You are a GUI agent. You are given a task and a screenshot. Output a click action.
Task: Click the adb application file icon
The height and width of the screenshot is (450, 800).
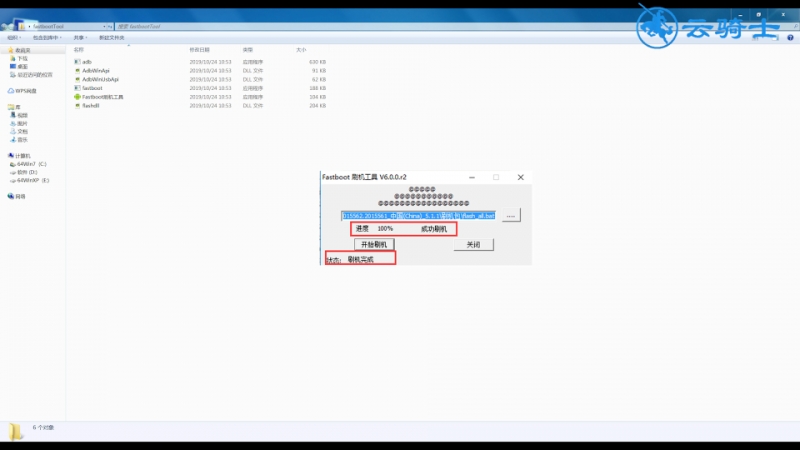click(x=77, y=62)
